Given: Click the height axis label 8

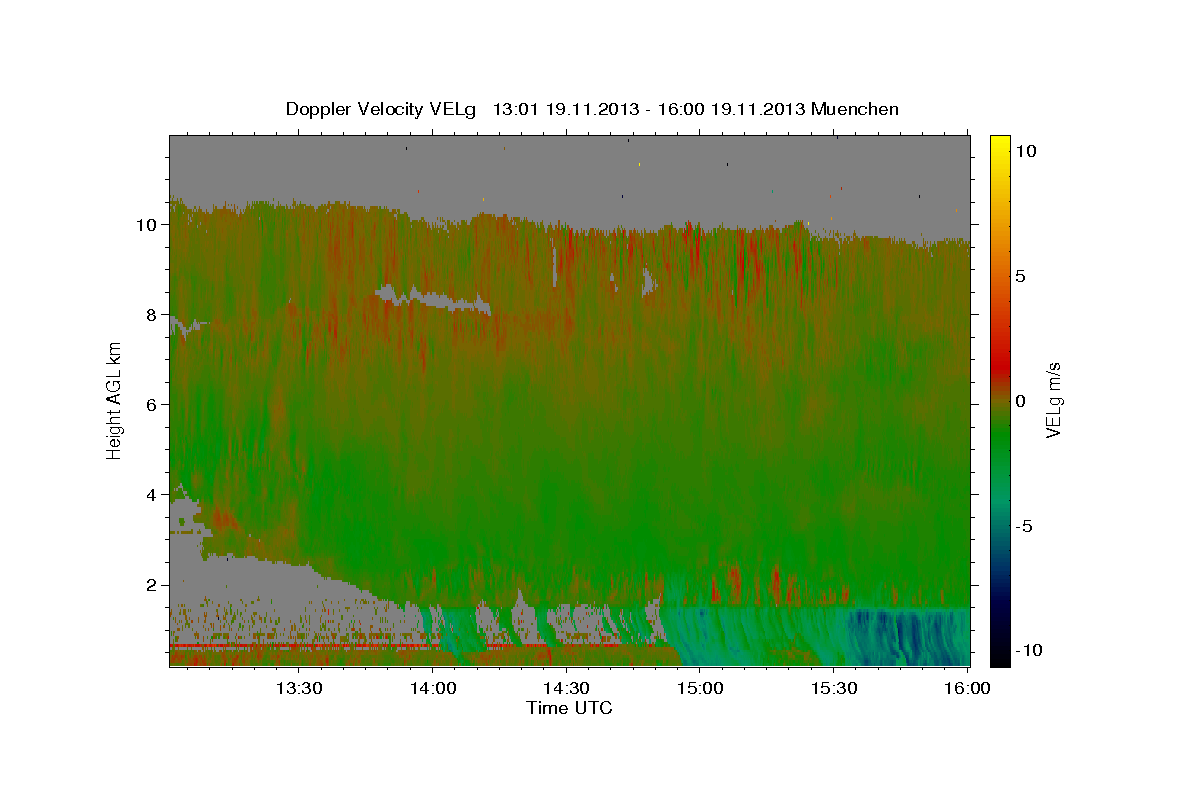Looking at the screenshot, I should coord(152,315).
